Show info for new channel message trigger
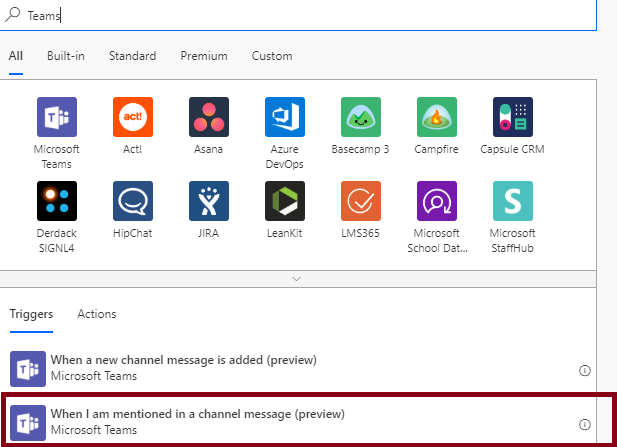This screenshot has height=447, width=617. point(584,370)
